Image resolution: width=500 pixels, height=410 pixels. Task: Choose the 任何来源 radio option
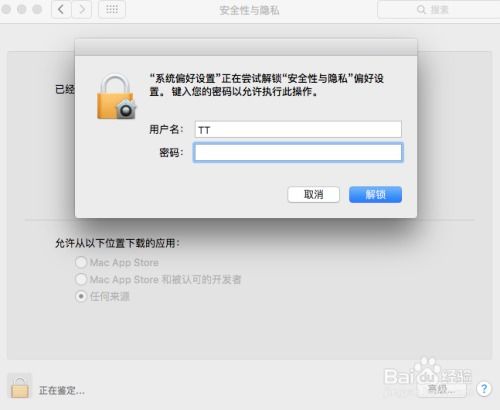pos(81,296)
